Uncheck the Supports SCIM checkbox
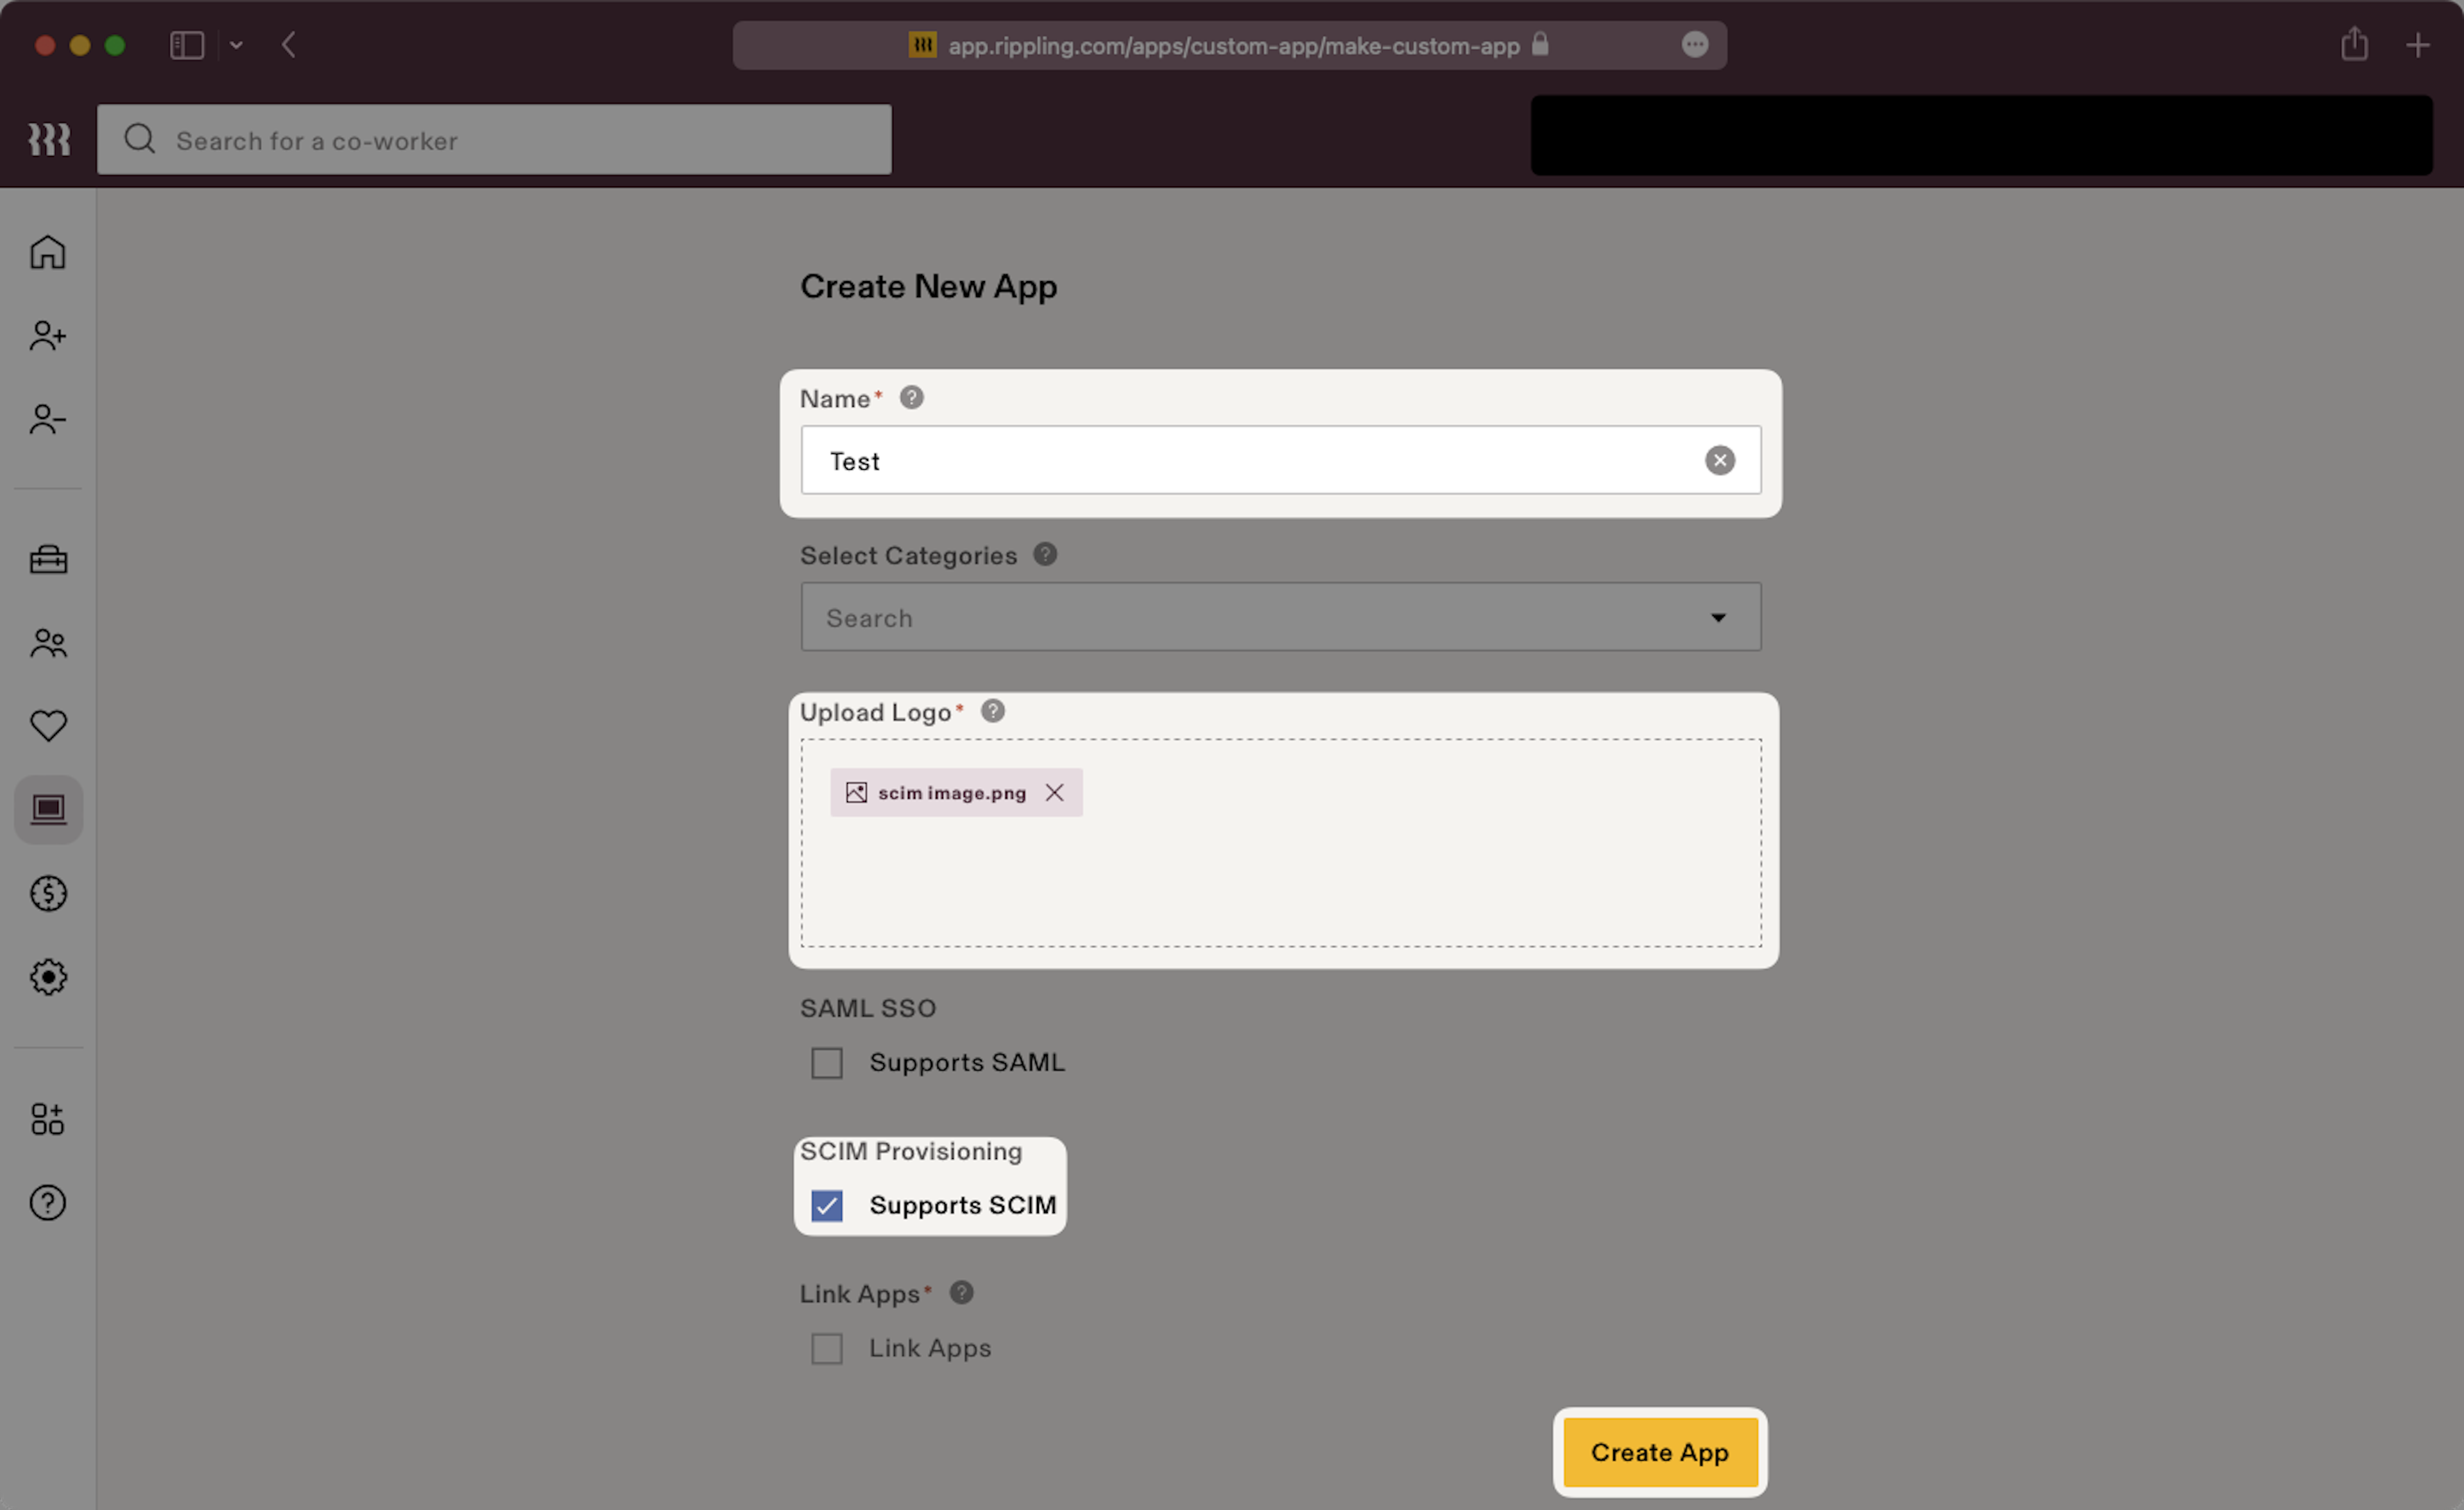This screenshot has width=2464, height=1510. pyautogui.click(x=827, y=1205)
